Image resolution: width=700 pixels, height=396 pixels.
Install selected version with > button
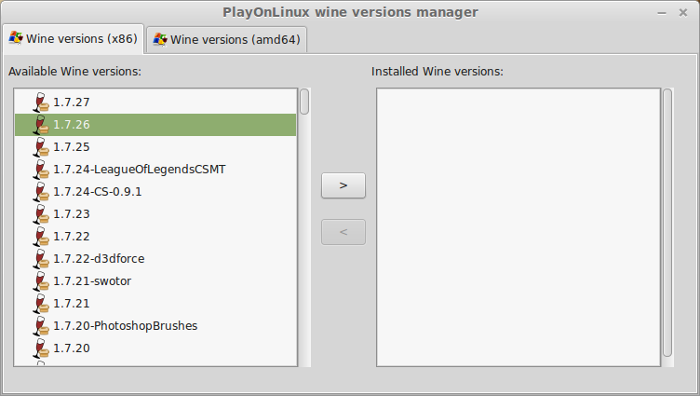click(x=343, y=185)
